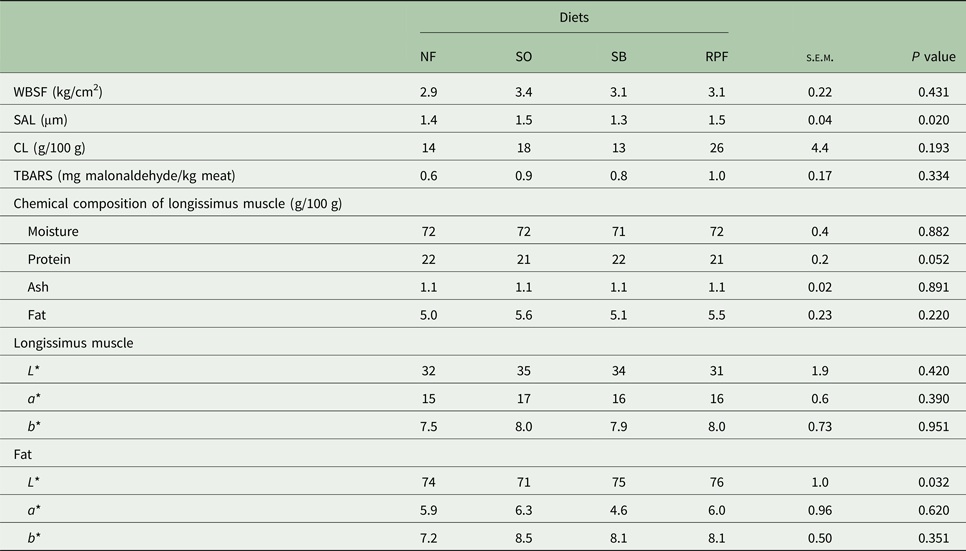Click the CL (g/100 g) row label
This screenshot has height=551, width=966.
point(51,148)
